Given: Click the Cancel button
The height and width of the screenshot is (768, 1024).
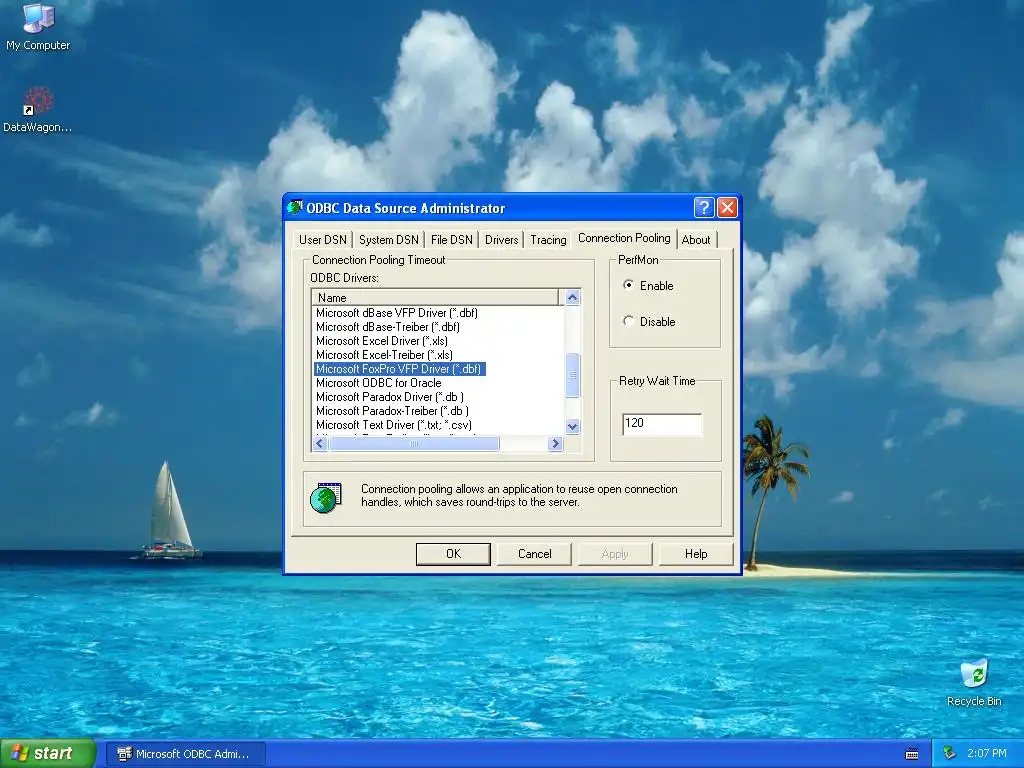Looking at the screenshot, I should click(x=534, y=554).
